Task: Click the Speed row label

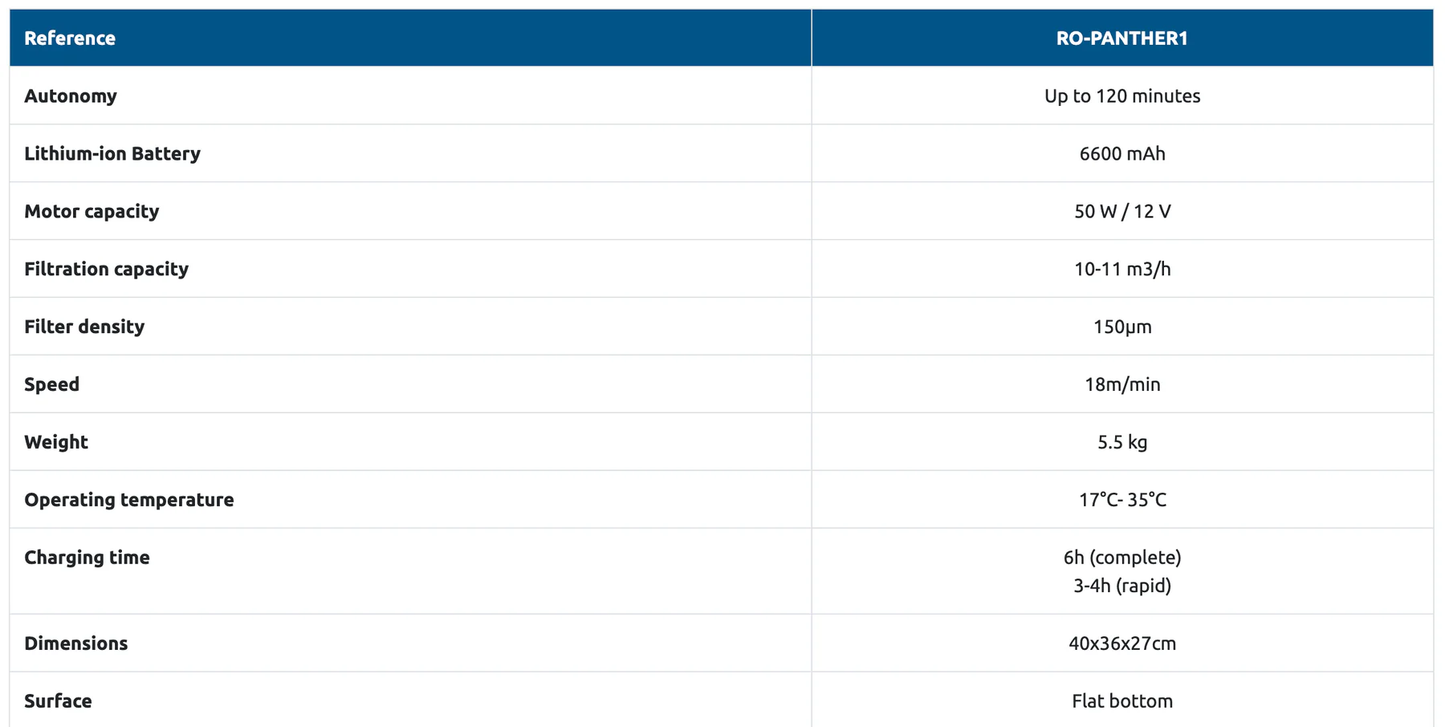Action: [x=52, y=385]
